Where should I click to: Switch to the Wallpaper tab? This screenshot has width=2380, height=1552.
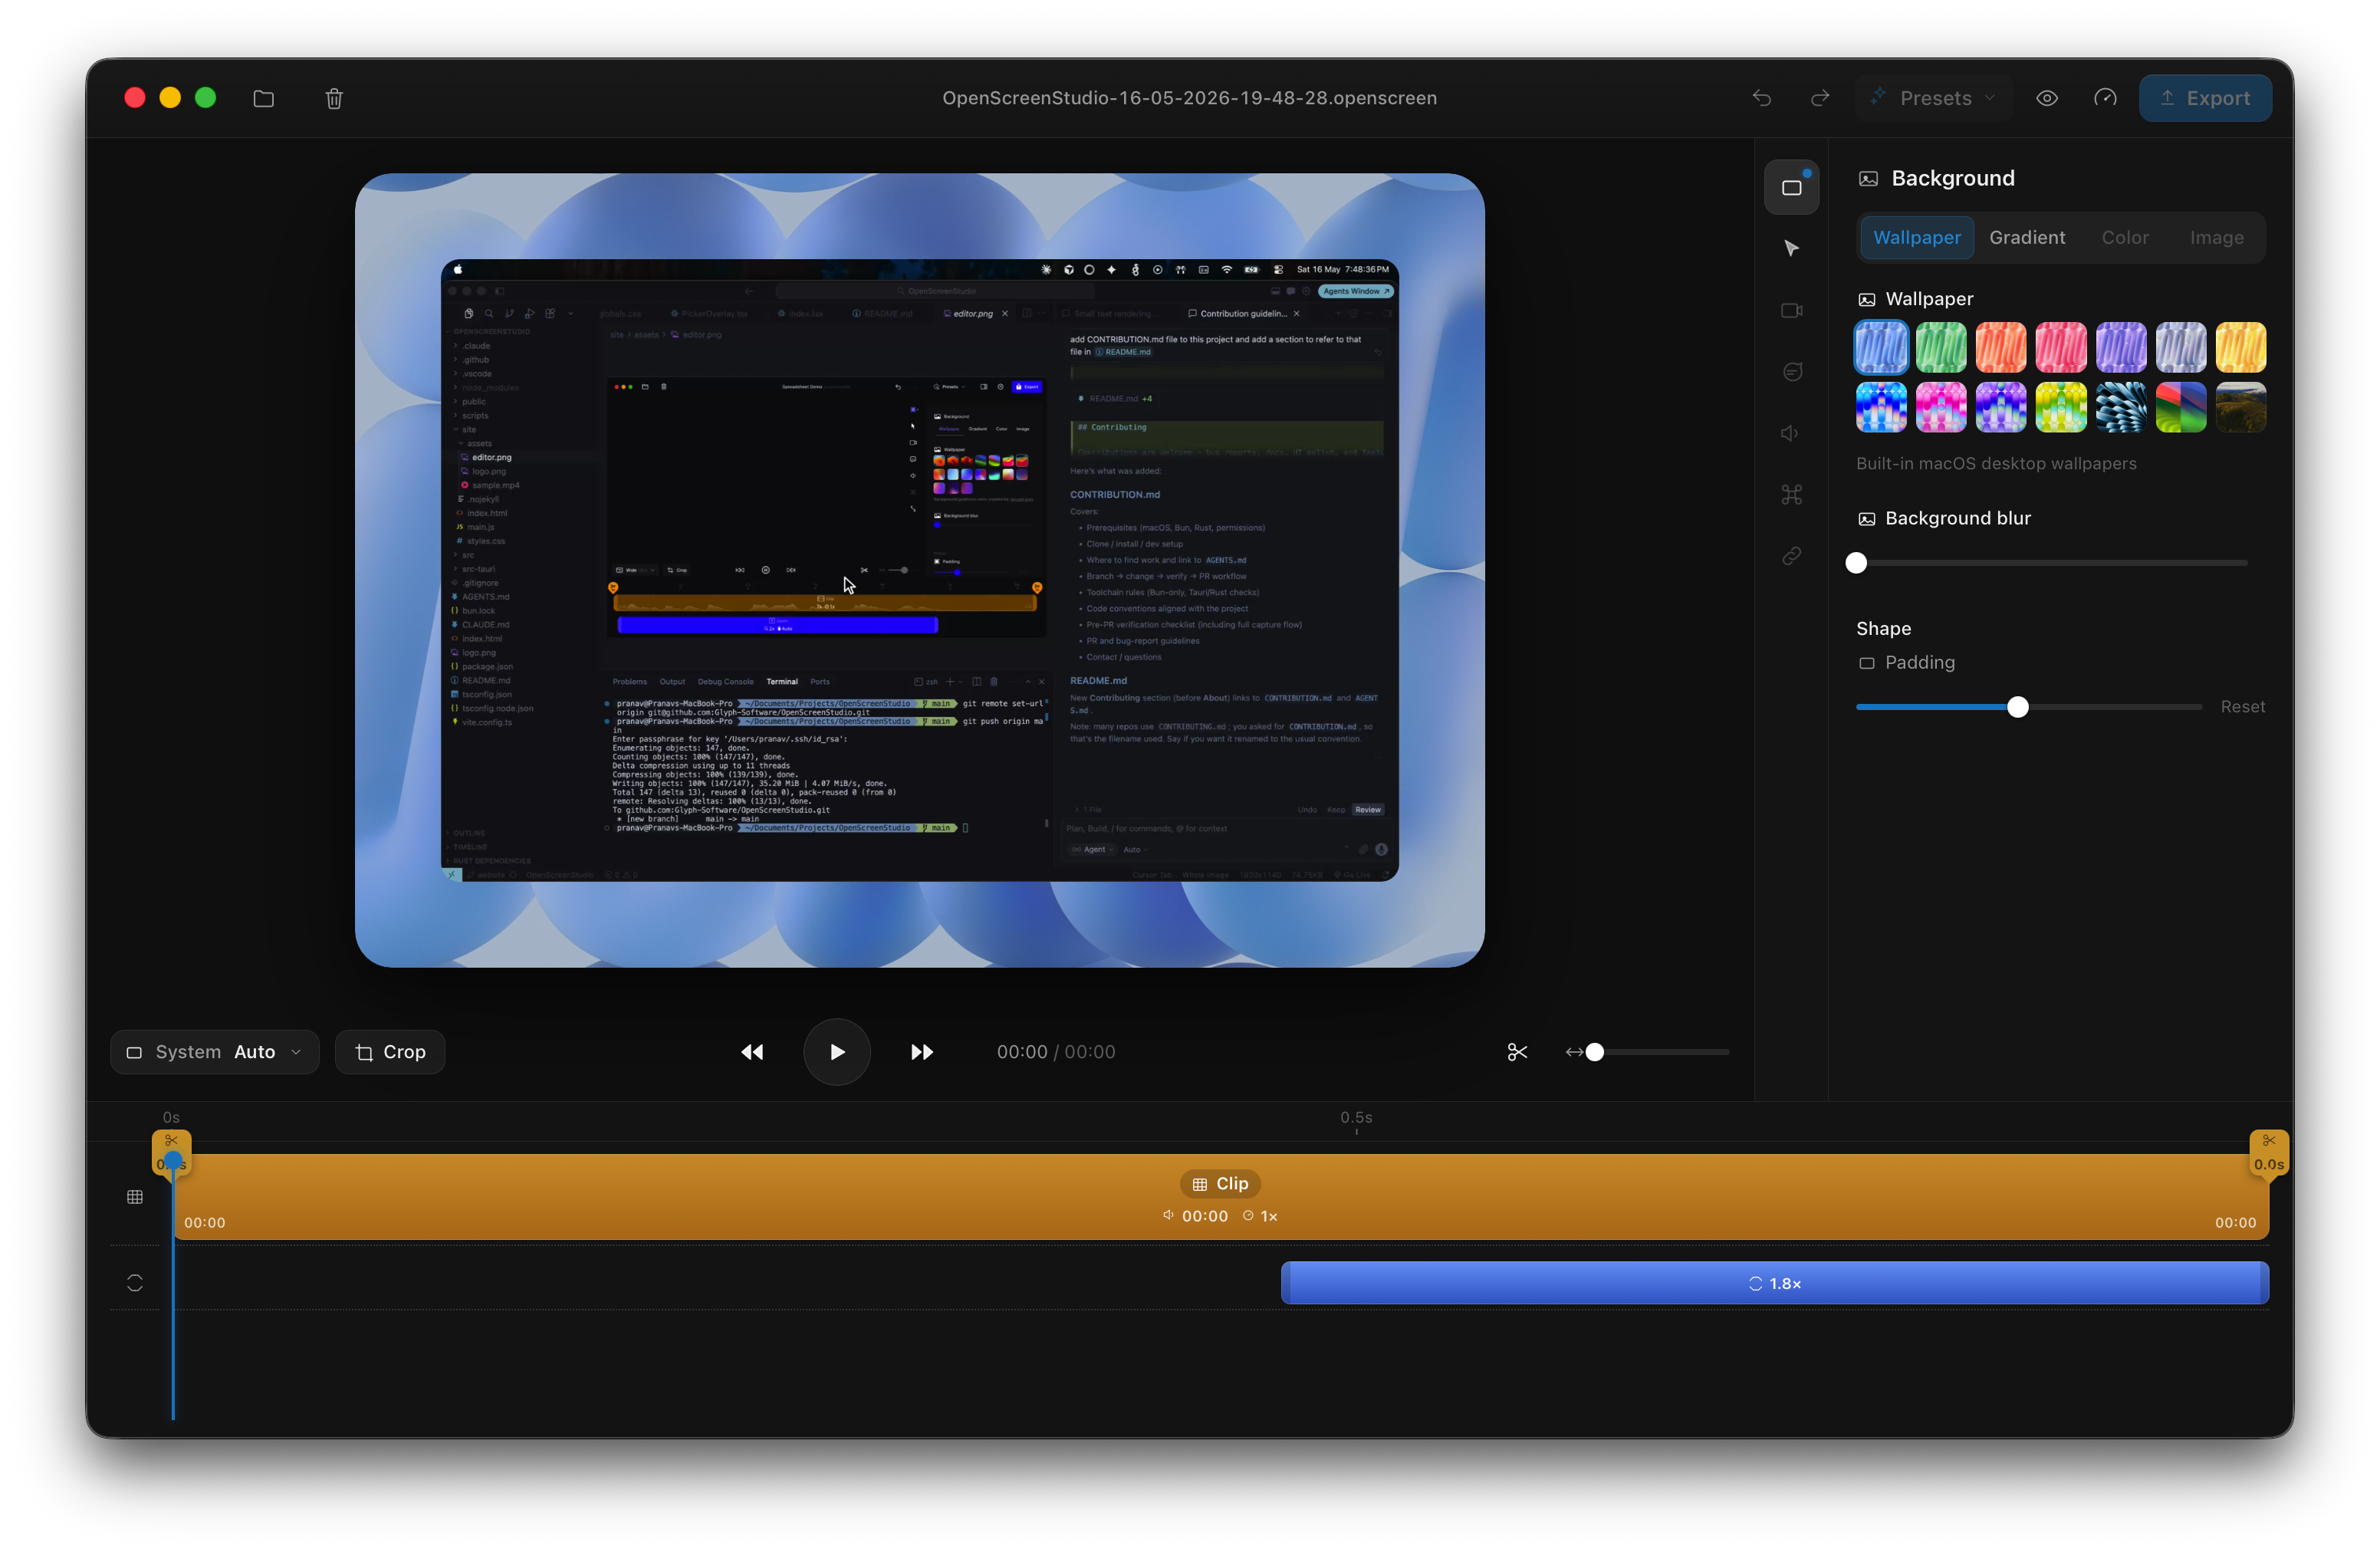[x=1916, y=238]
